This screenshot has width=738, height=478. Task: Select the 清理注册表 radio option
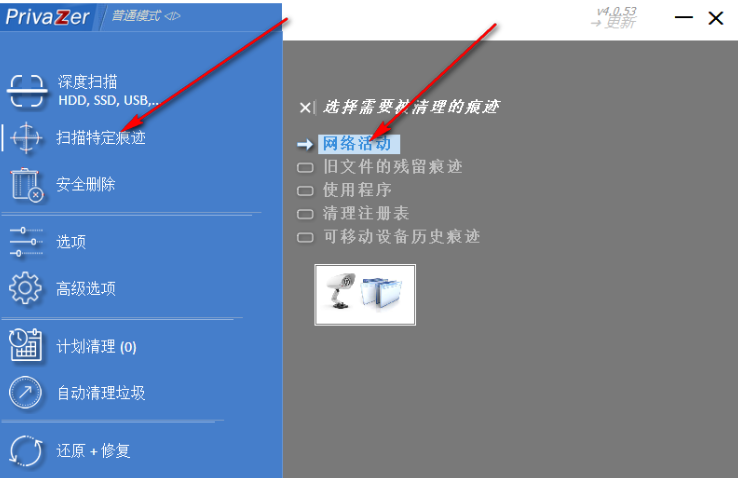click(x=305, y=214)
